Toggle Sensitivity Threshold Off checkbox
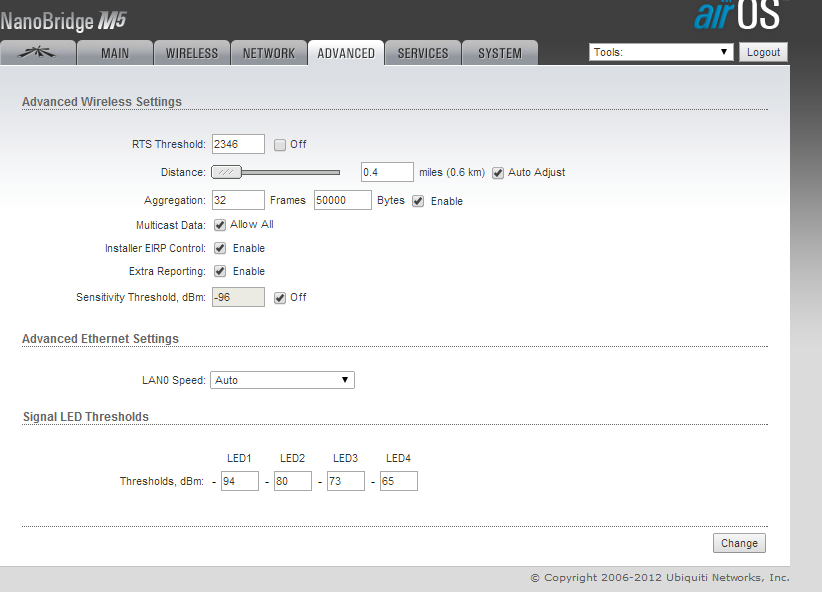 (280, 298)
